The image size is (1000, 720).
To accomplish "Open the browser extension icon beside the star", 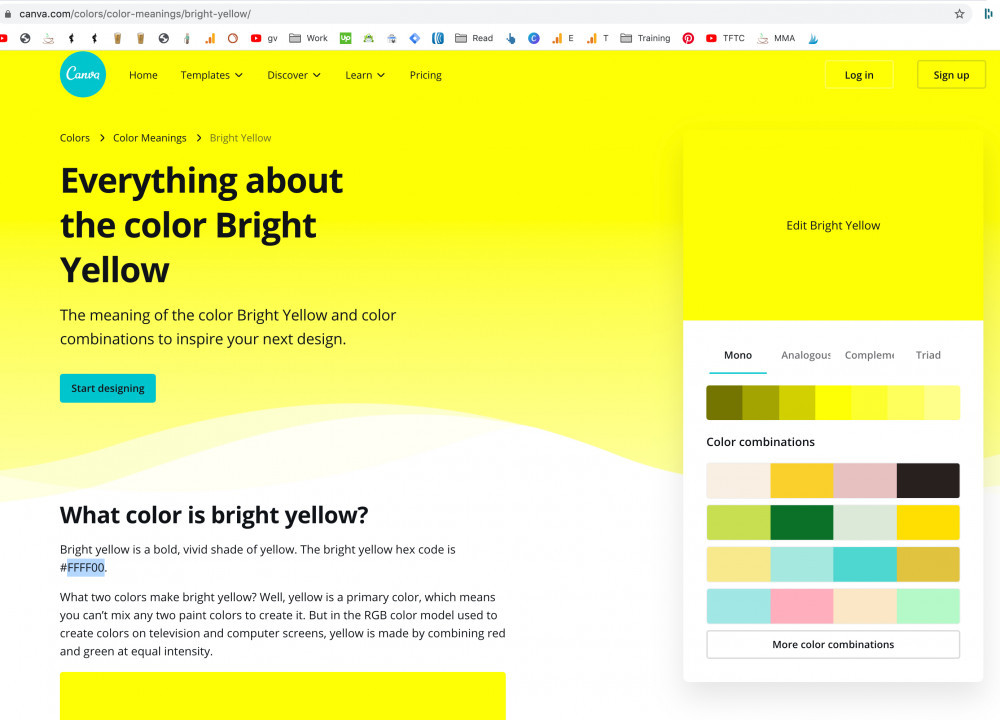I will (x=989, y=13).
